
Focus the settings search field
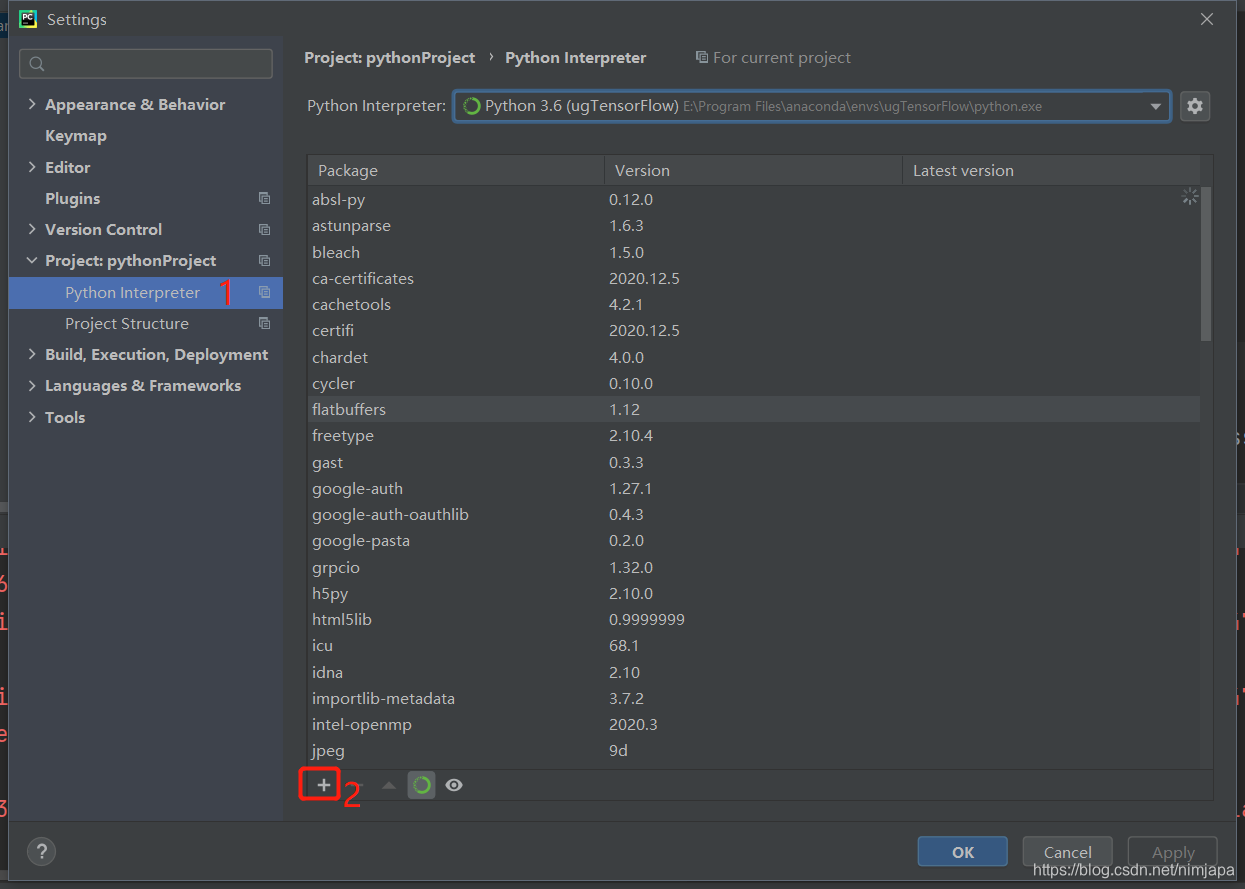[x=146, y=64]
